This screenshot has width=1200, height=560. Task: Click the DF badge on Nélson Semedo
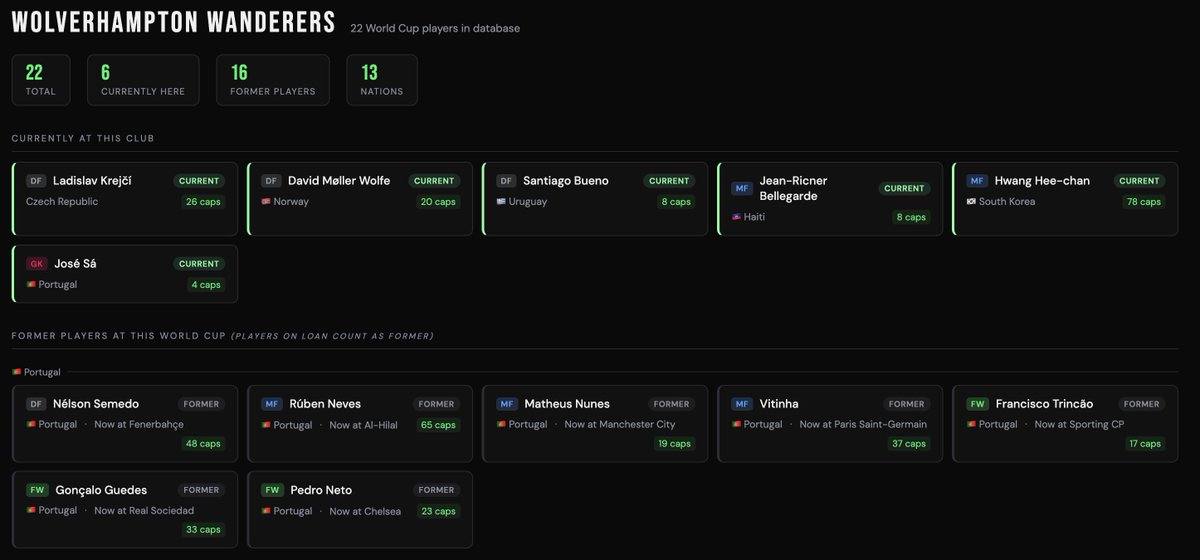tap(36, 404)
